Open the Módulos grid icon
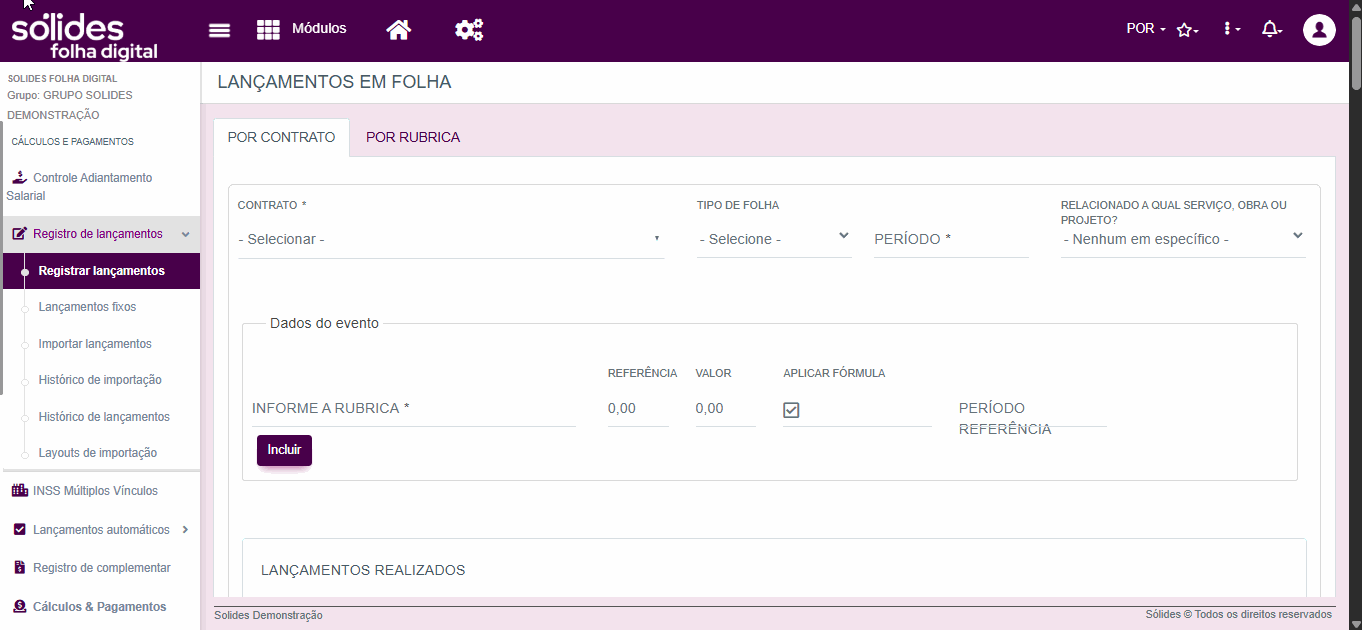This screenshot has width=1362, height=630. [268, 30]
